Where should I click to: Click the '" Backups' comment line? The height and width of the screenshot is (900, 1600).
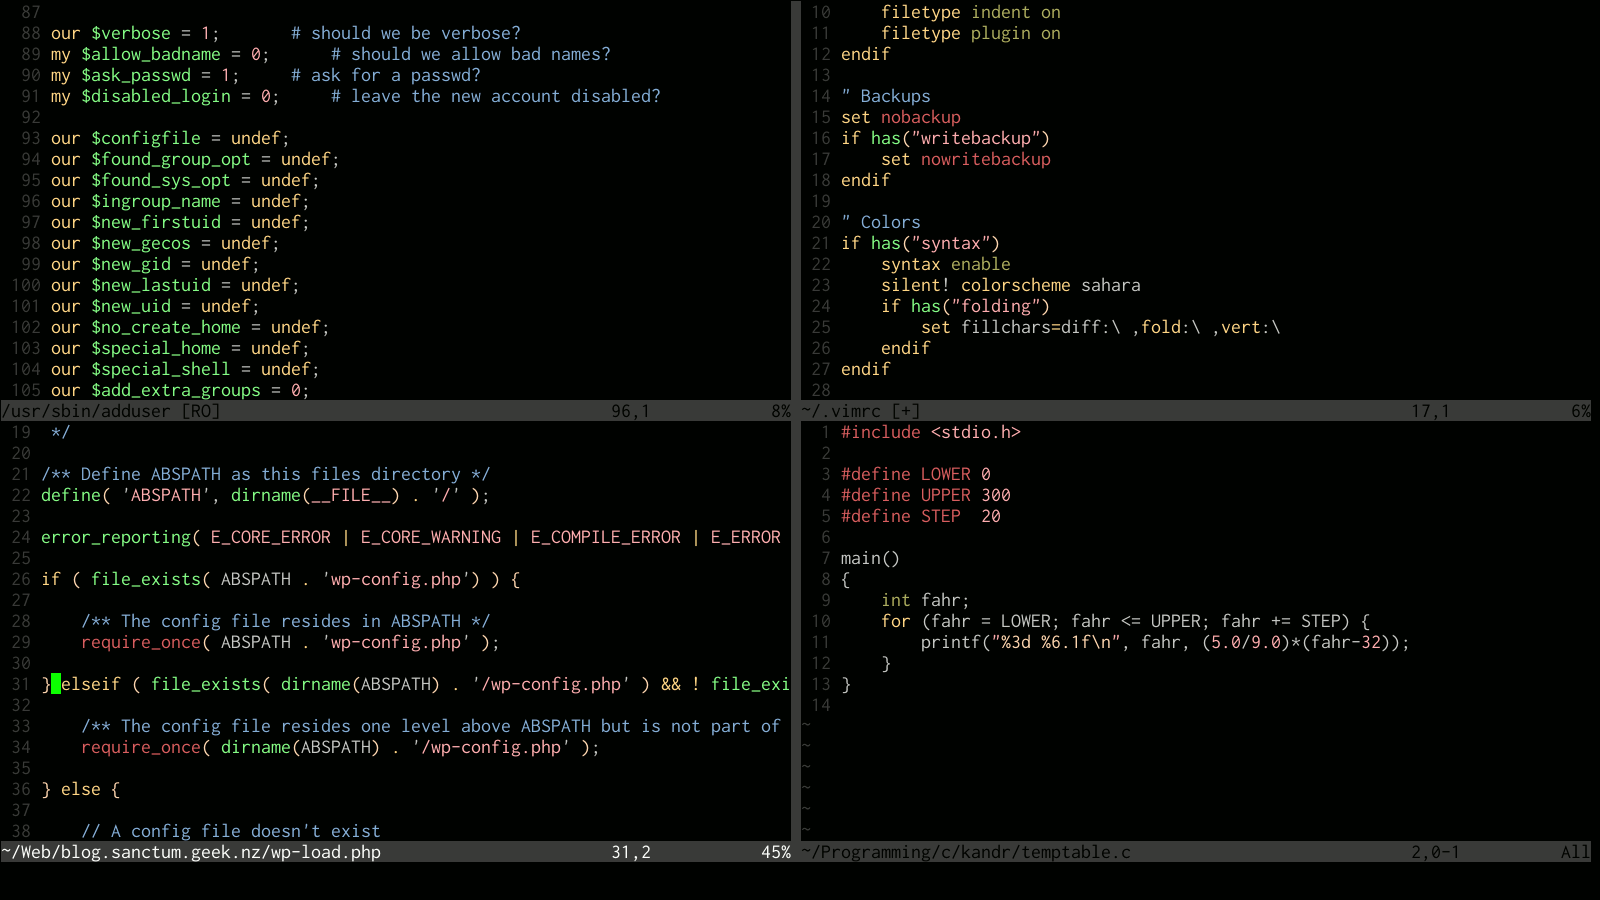tap(885, 96)
